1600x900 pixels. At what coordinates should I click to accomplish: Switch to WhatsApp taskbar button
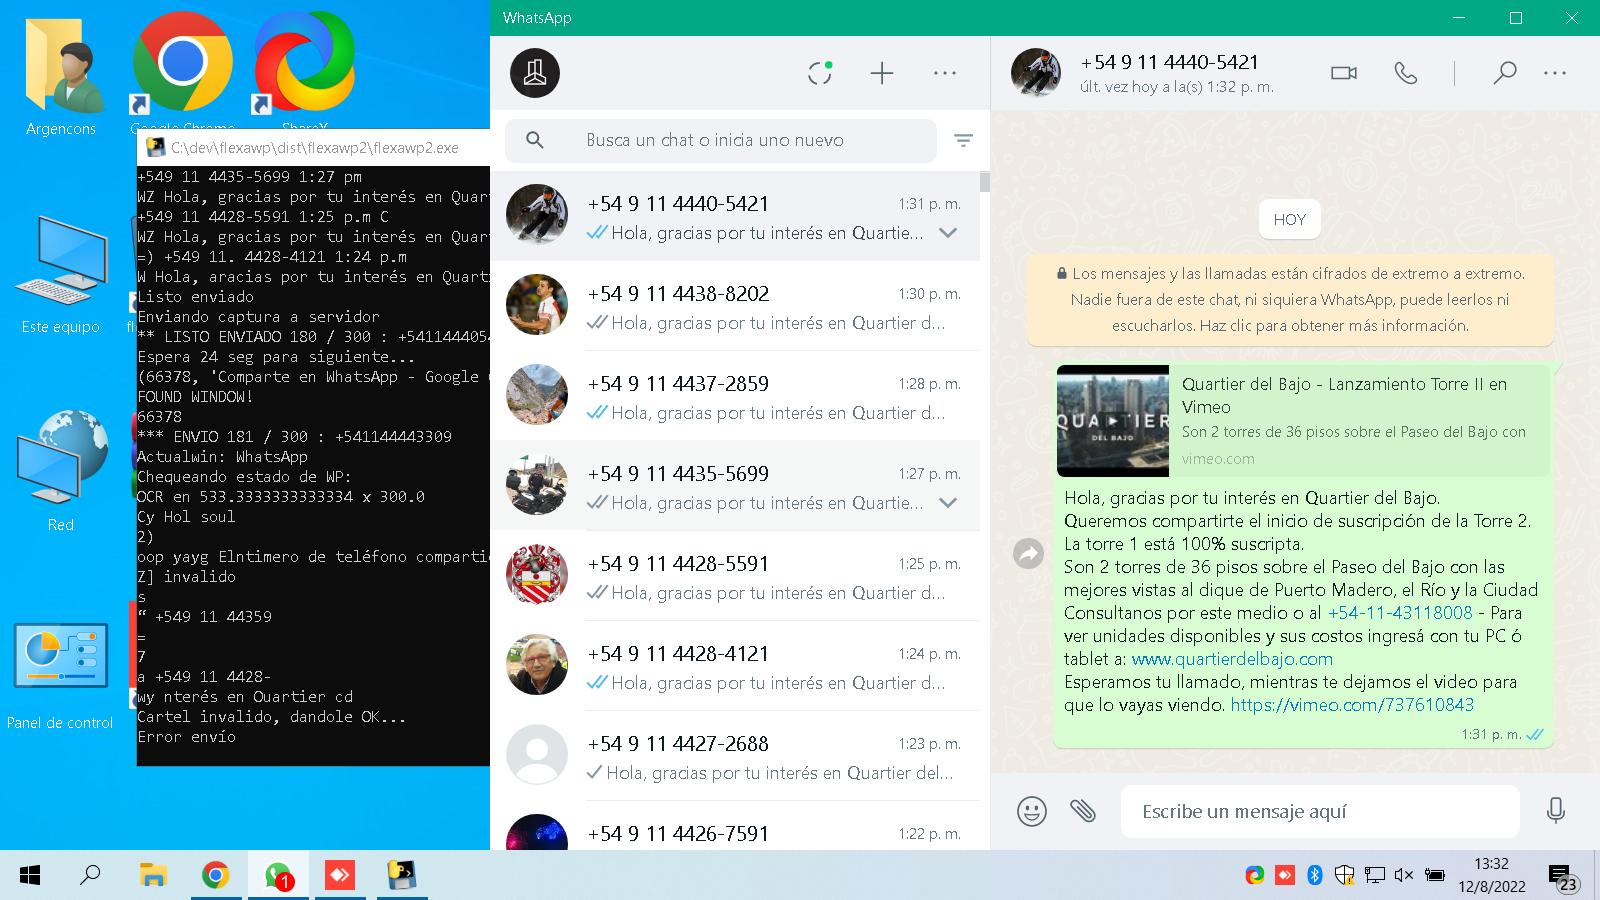pyautogui.click(x=278, y=876)
